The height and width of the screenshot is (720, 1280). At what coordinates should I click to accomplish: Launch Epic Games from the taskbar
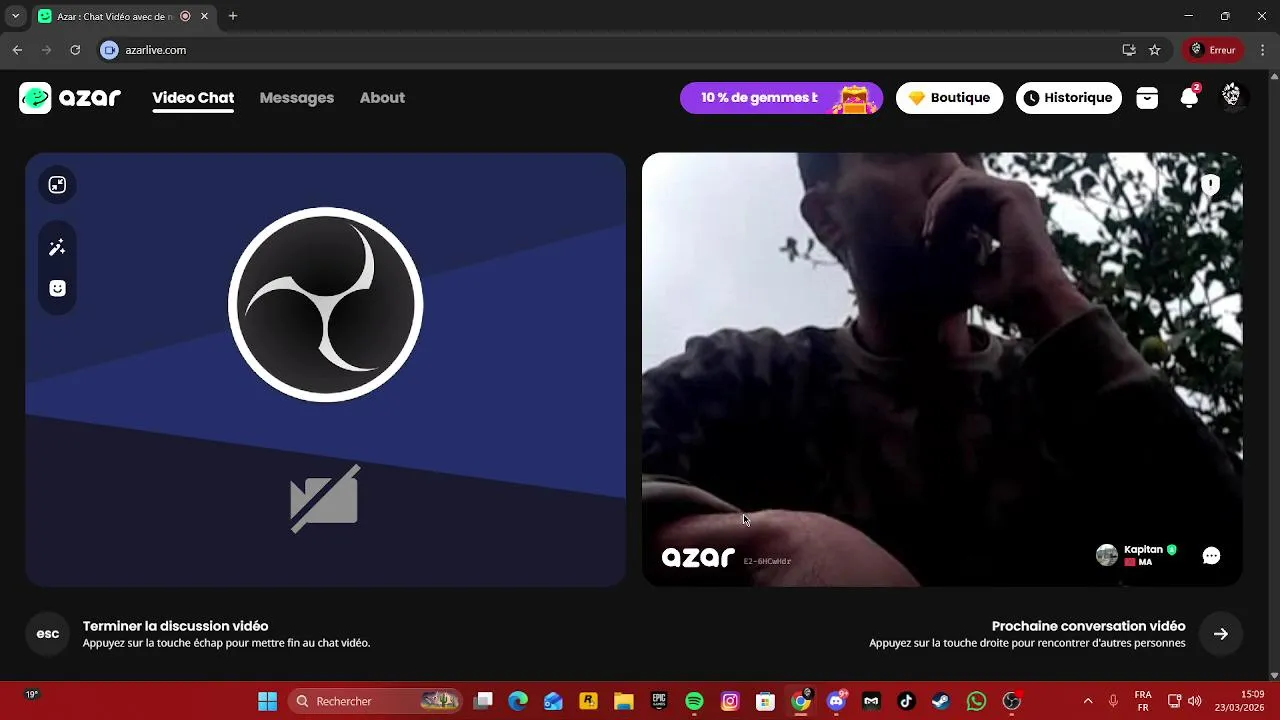659,701
